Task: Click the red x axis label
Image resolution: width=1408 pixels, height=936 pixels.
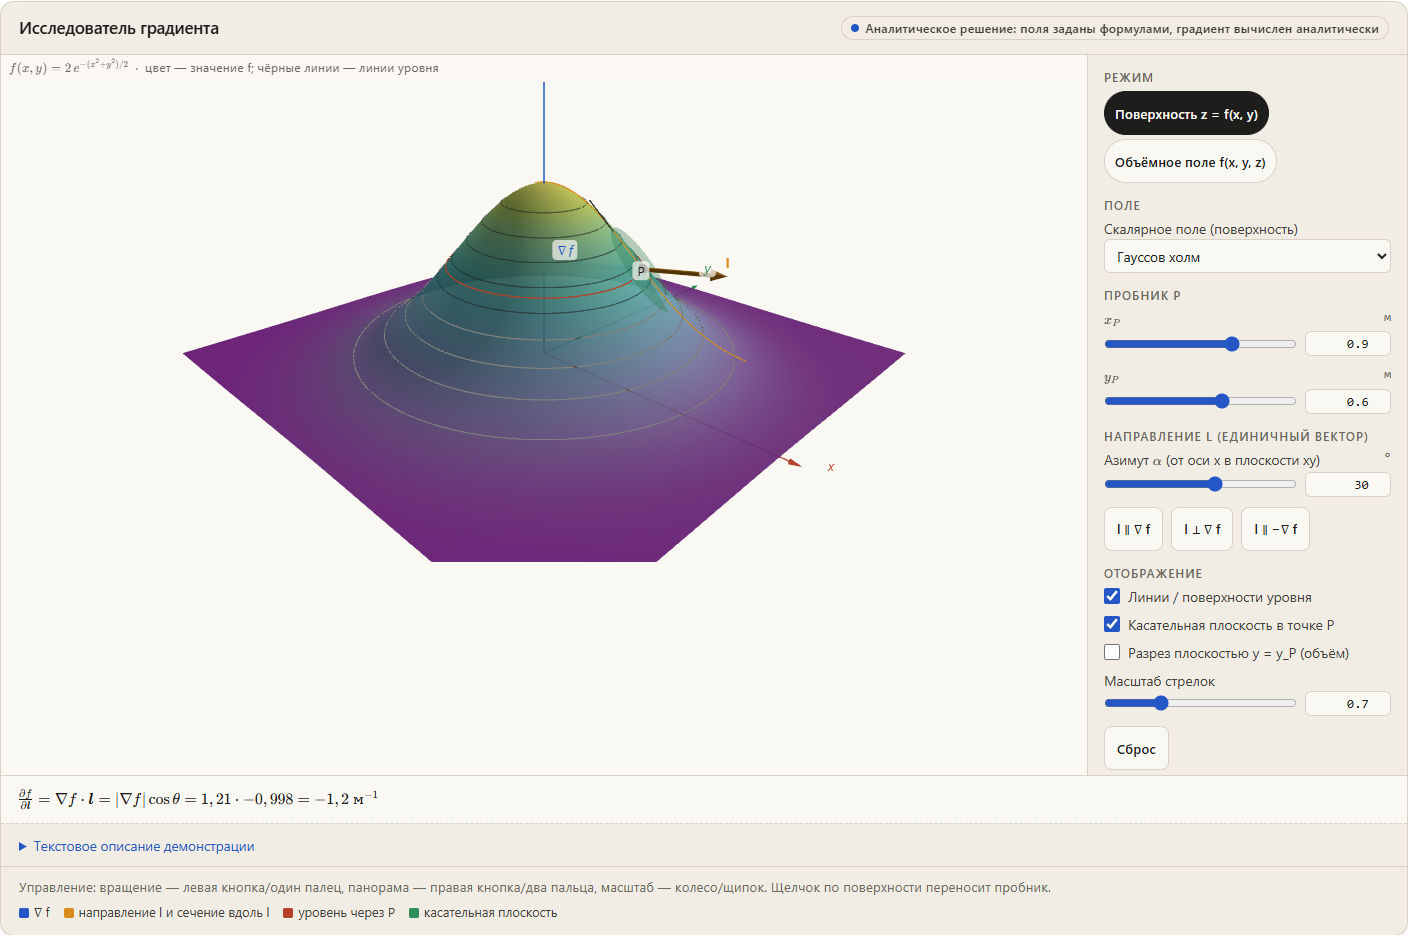Action: (x=831, y=467)
